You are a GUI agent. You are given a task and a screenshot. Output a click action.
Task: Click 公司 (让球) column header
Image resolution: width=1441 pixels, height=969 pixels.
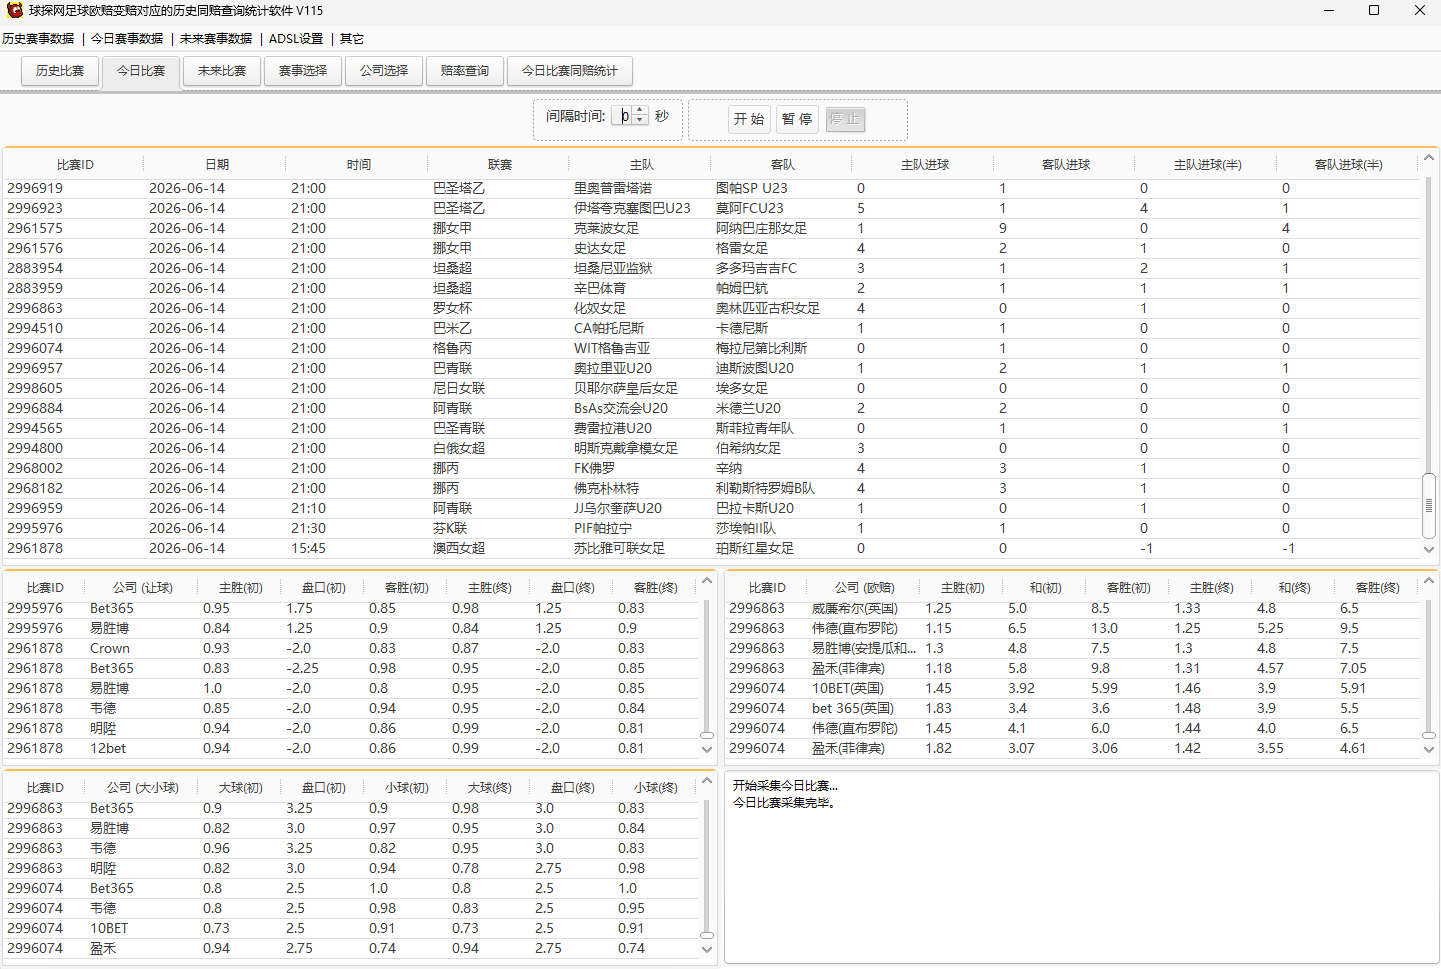pyautogui.click(x=142, y=588)
